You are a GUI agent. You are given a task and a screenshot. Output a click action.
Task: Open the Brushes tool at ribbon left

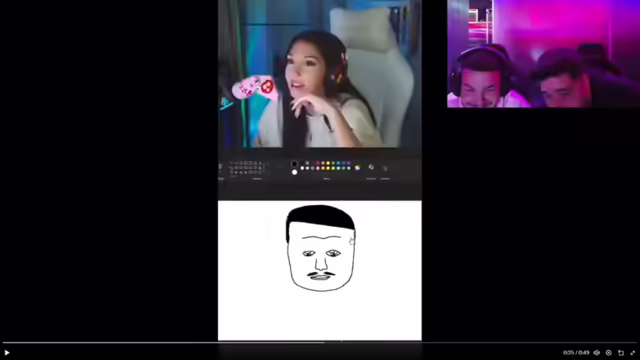coord(220,167)
